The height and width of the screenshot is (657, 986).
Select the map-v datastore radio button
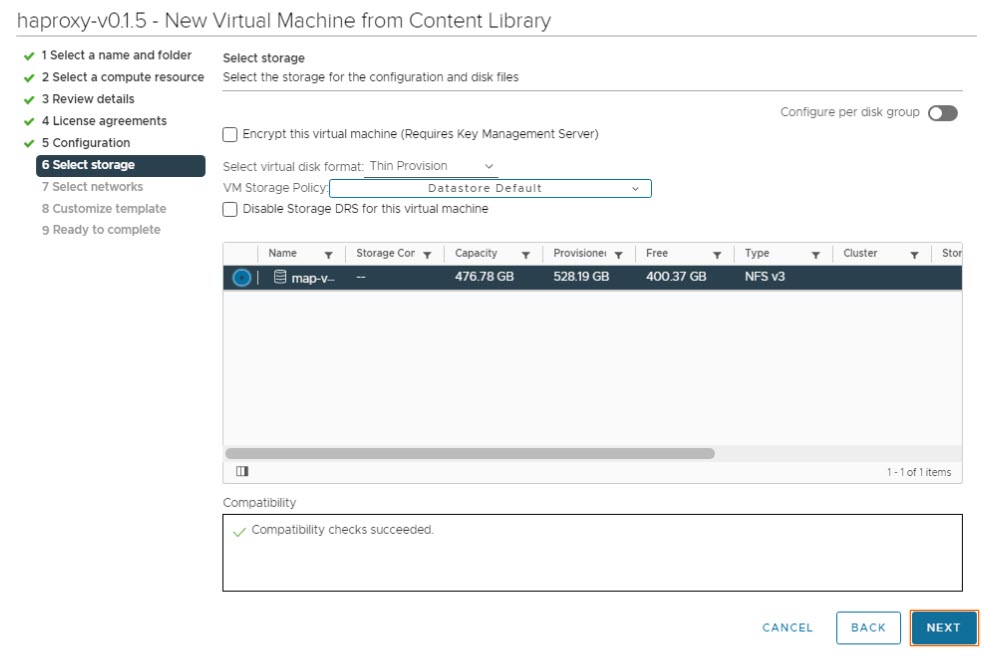(241, 277)
